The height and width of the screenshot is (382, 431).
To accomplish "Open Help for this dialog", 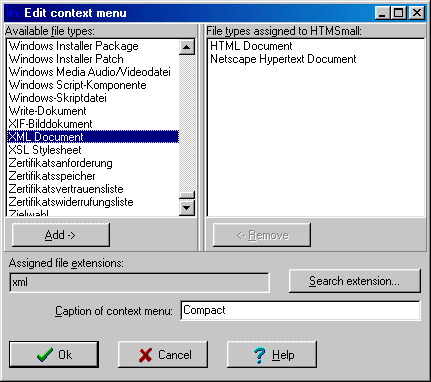I will pyautogui.click(x=272, y=354).
